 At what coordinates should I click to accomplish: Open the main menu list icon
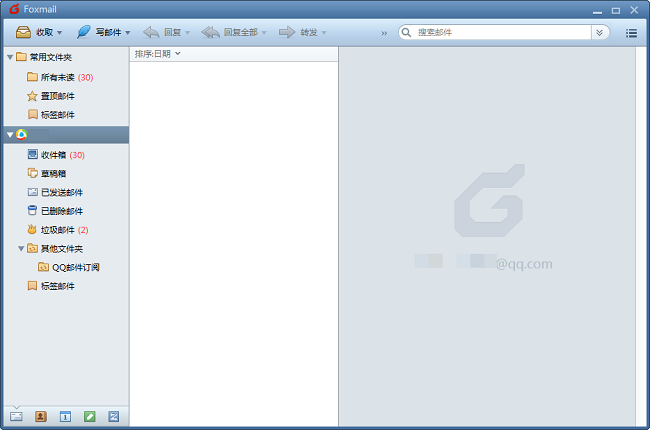click(x=631, y=33)
